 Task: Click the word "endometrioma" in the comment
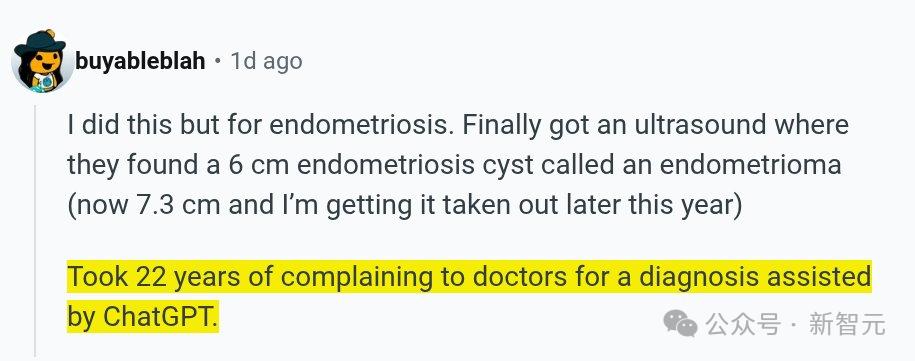750,166
